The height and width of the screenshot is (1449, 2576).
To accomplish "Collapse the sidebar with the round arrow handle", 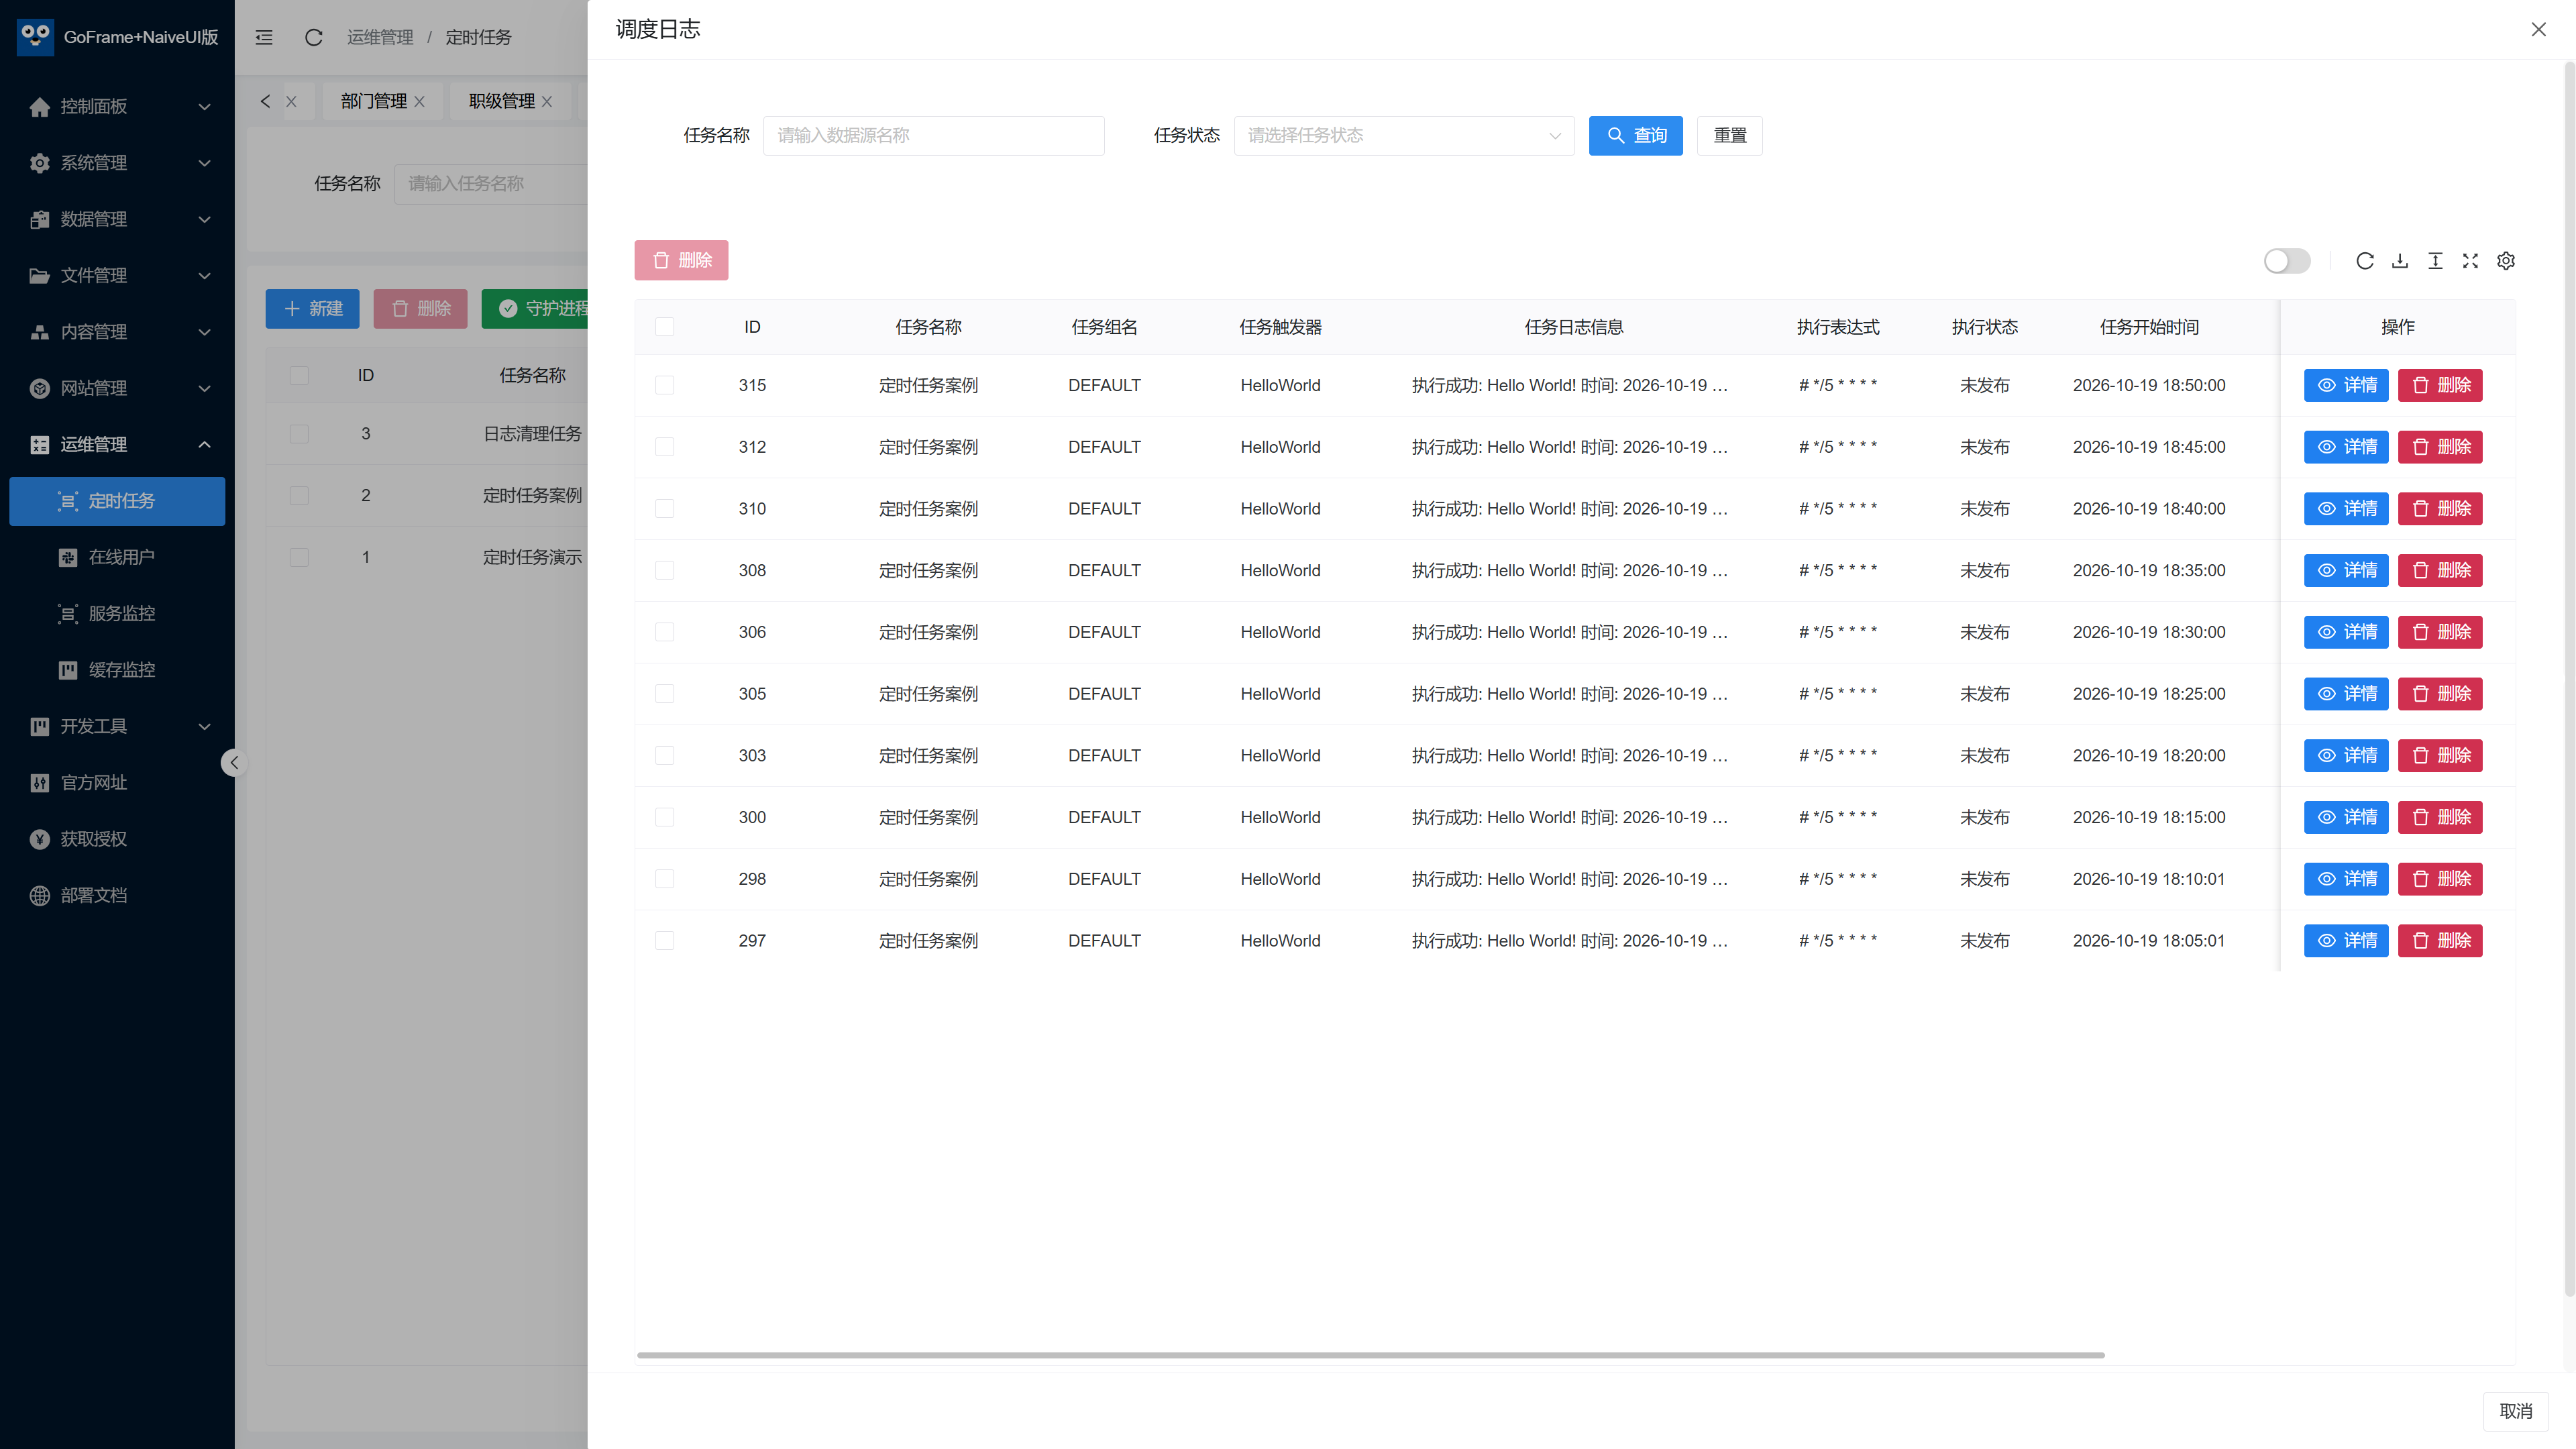I will 233,763.
